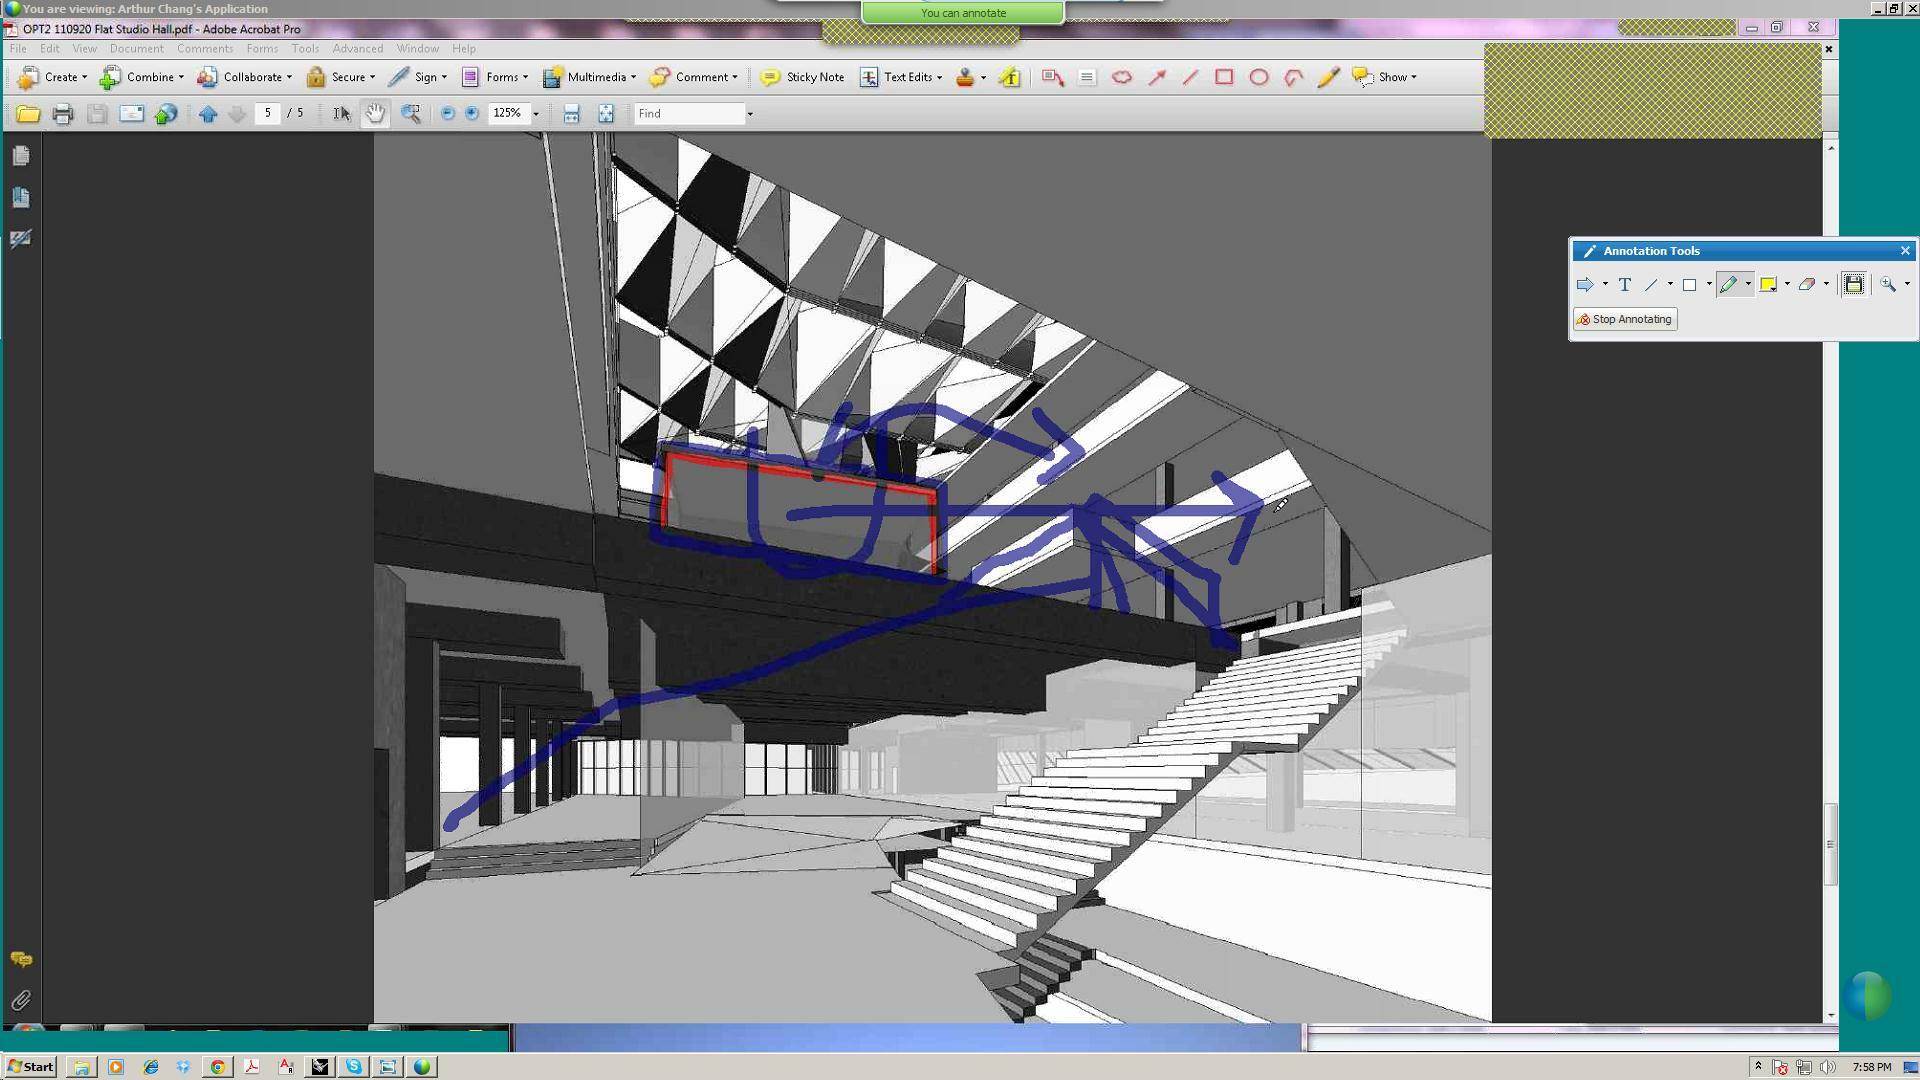Viewport: 1920px width, 1080px height.
Task: Click the vertical document scrollbar thumb
Action: (1831, 845)
